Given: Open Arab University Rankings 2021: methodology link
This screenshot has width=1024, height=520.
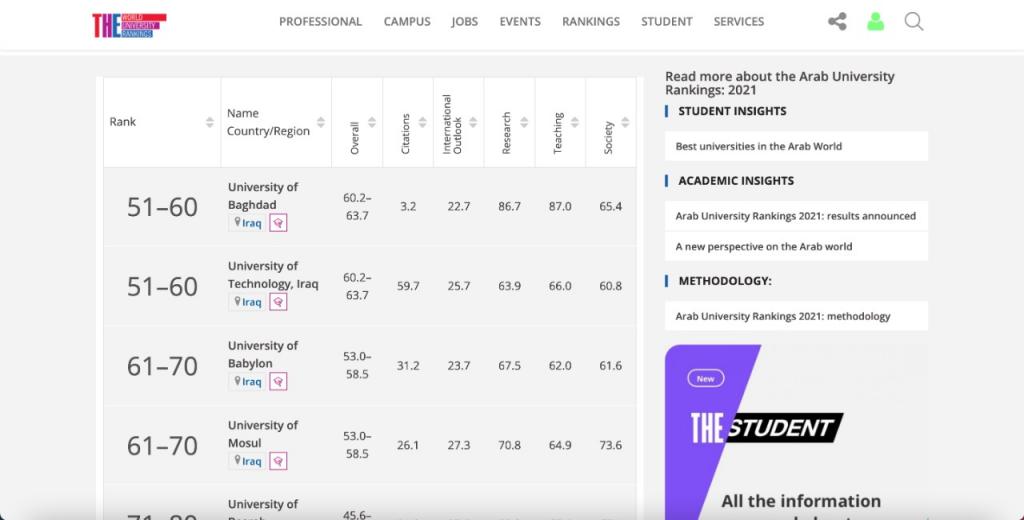Looking at the screenshot, I should click(782, 316).
